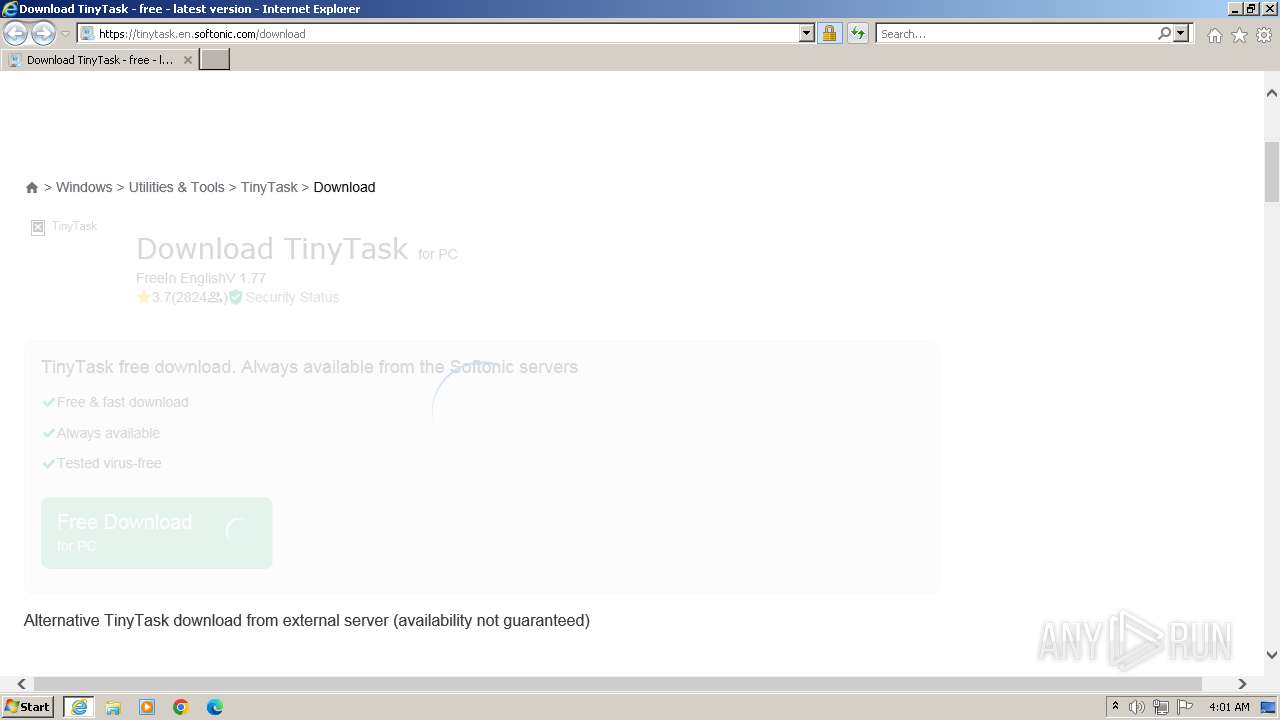
Task: Click the horizontal scrollbar thumb
Action: click(x=617, y=684)
